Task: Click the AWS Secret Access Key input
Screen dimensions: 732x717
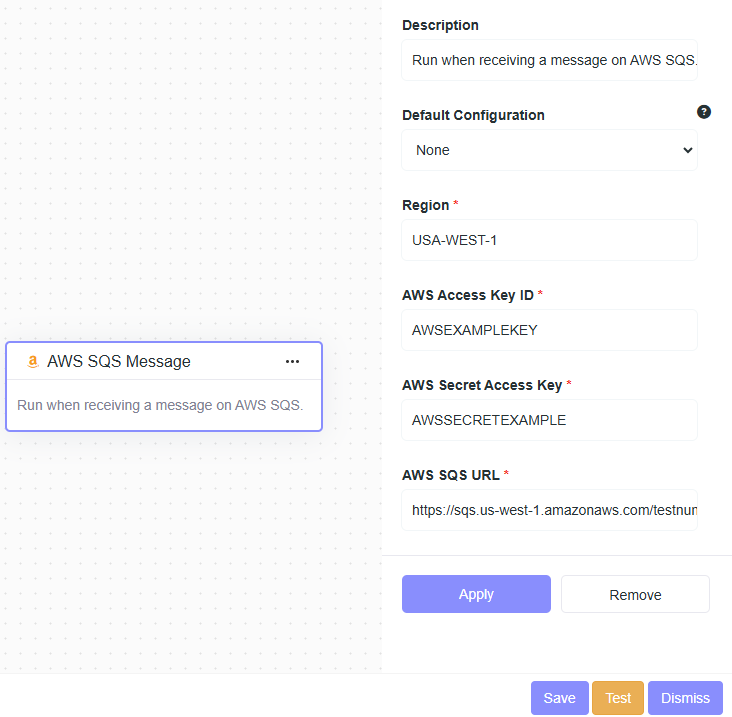Action: click(549, 420)
